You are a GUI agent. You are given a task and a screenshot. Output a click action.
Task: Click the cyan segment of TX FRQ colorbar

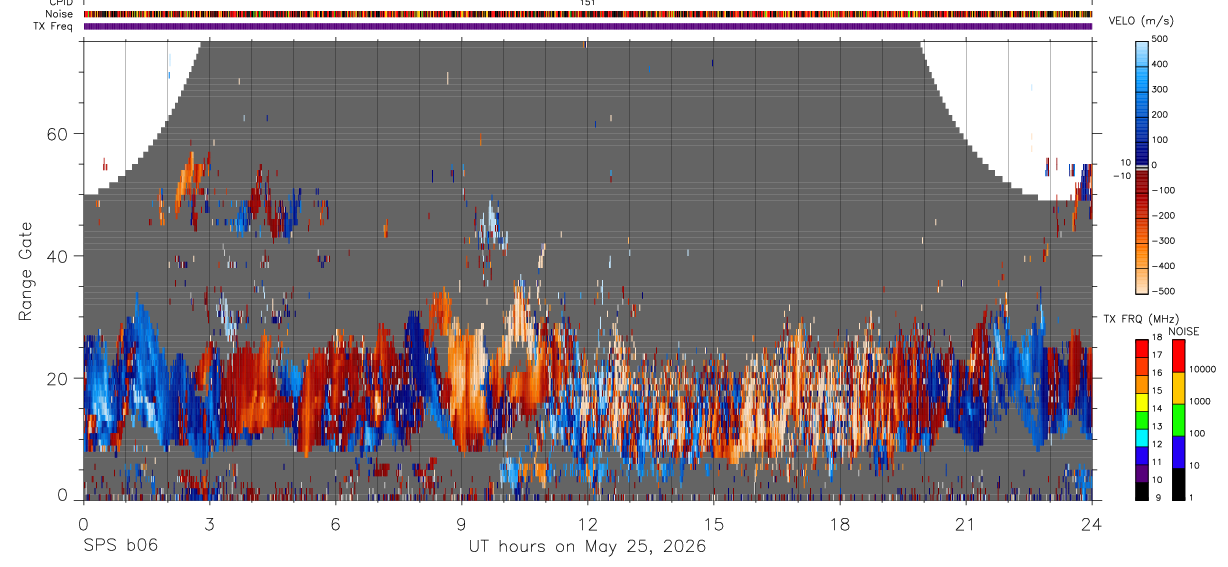pos(1142,437)
